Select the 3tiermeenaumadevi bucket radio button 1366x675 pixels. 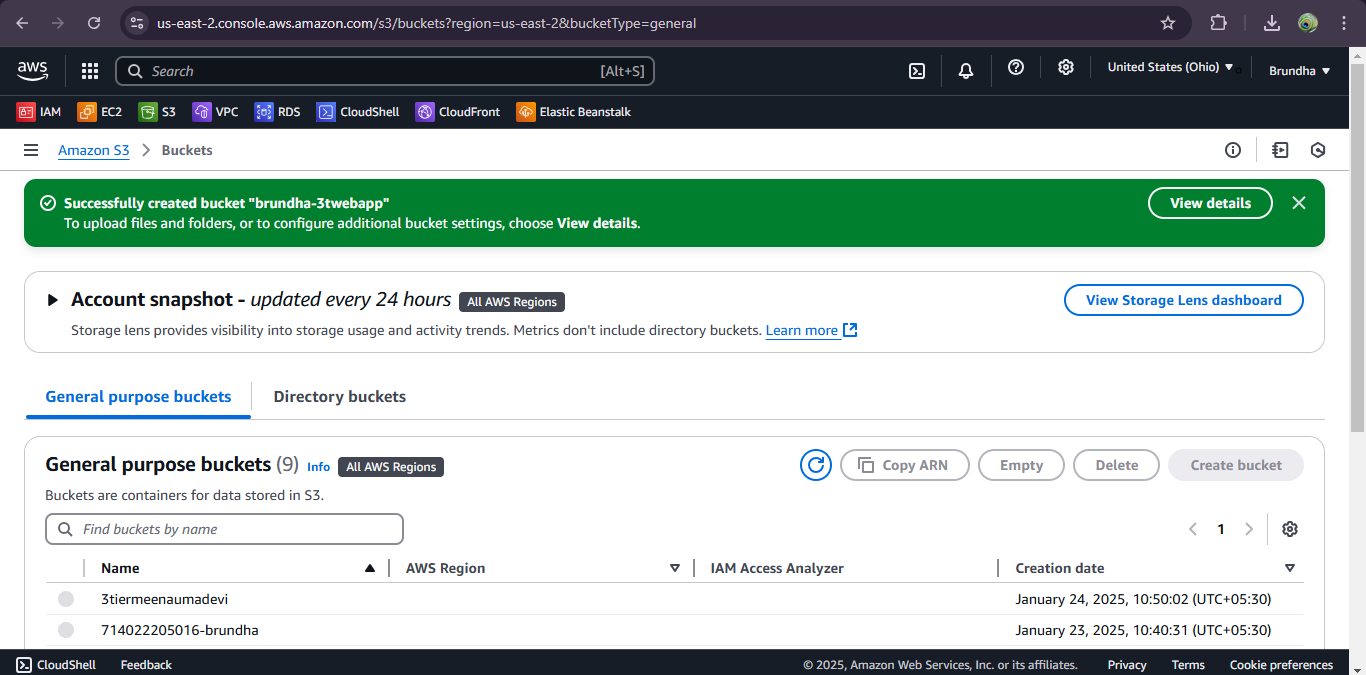pos(66,599)
